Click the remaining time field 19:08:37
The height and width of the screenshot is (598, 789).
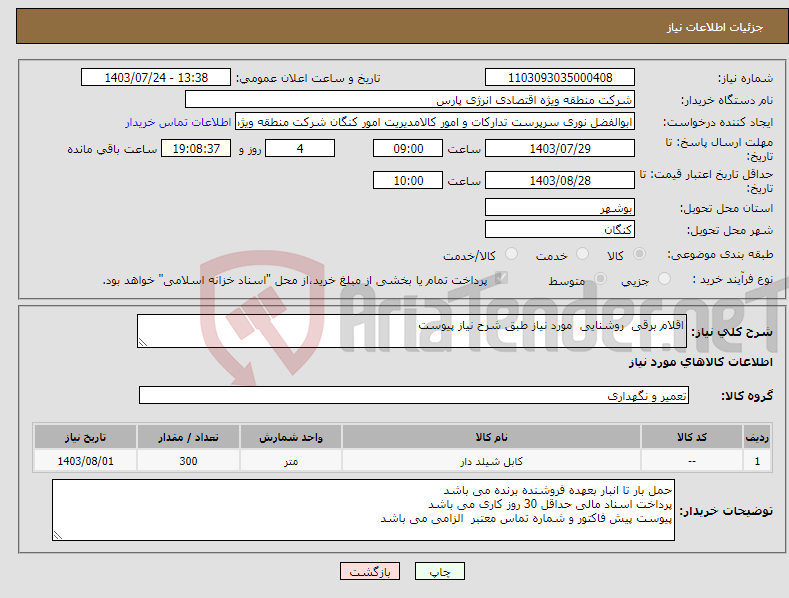[196, 148]
